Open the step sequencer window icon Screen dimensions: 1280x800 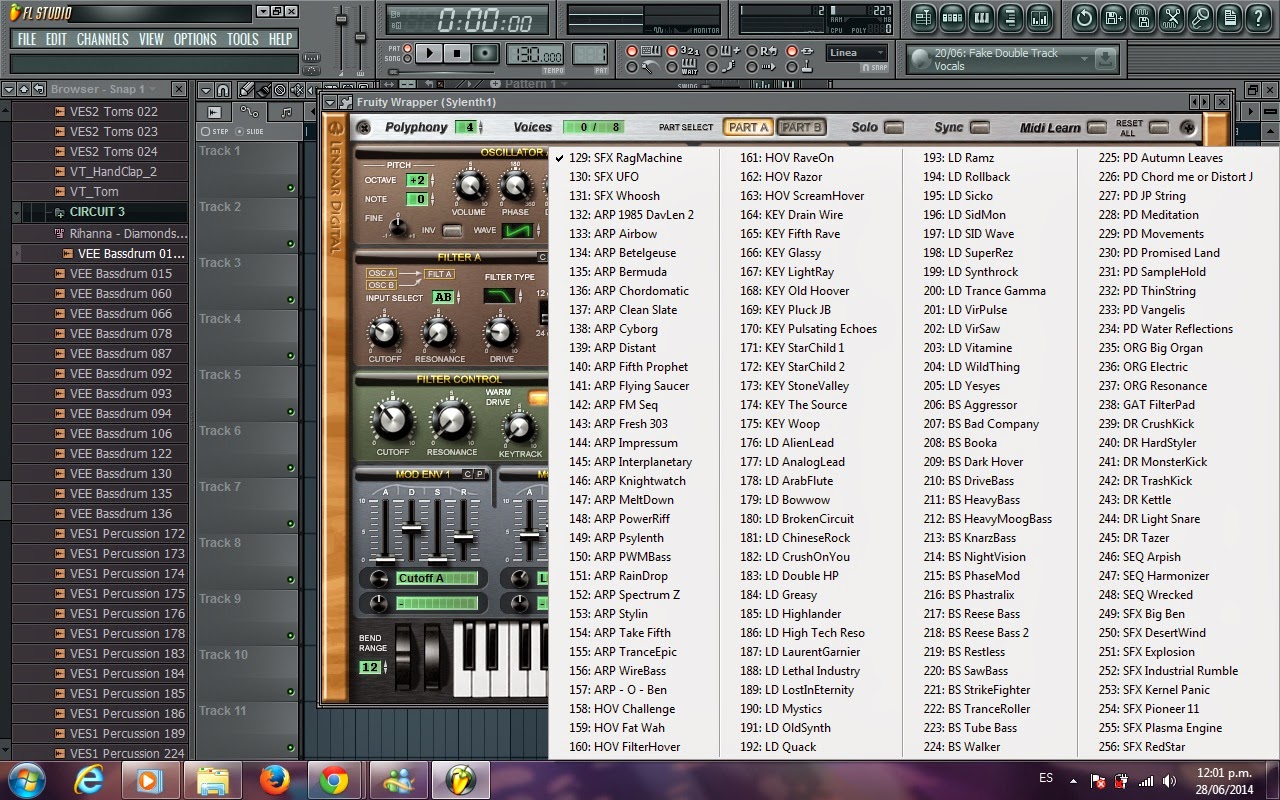953,18
